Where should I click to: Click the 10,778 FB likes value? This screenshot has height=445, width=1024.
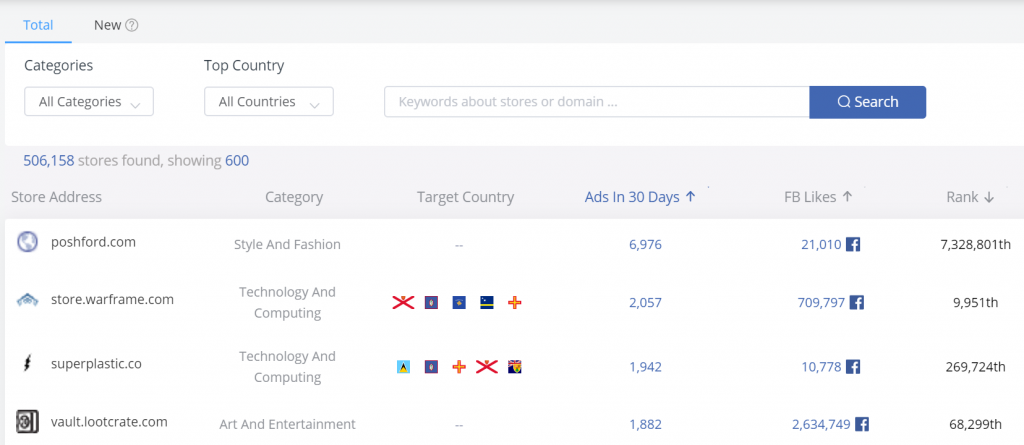pyautogui.click(x=822, y=367)
